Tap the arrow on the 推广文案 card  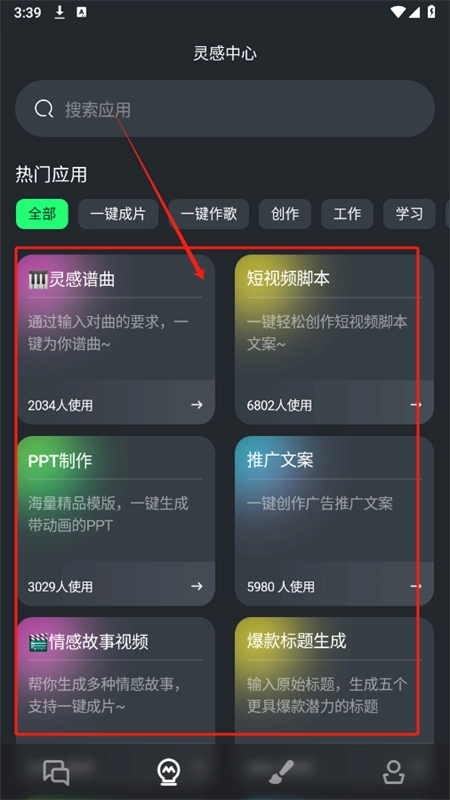[x=416, y=586]
